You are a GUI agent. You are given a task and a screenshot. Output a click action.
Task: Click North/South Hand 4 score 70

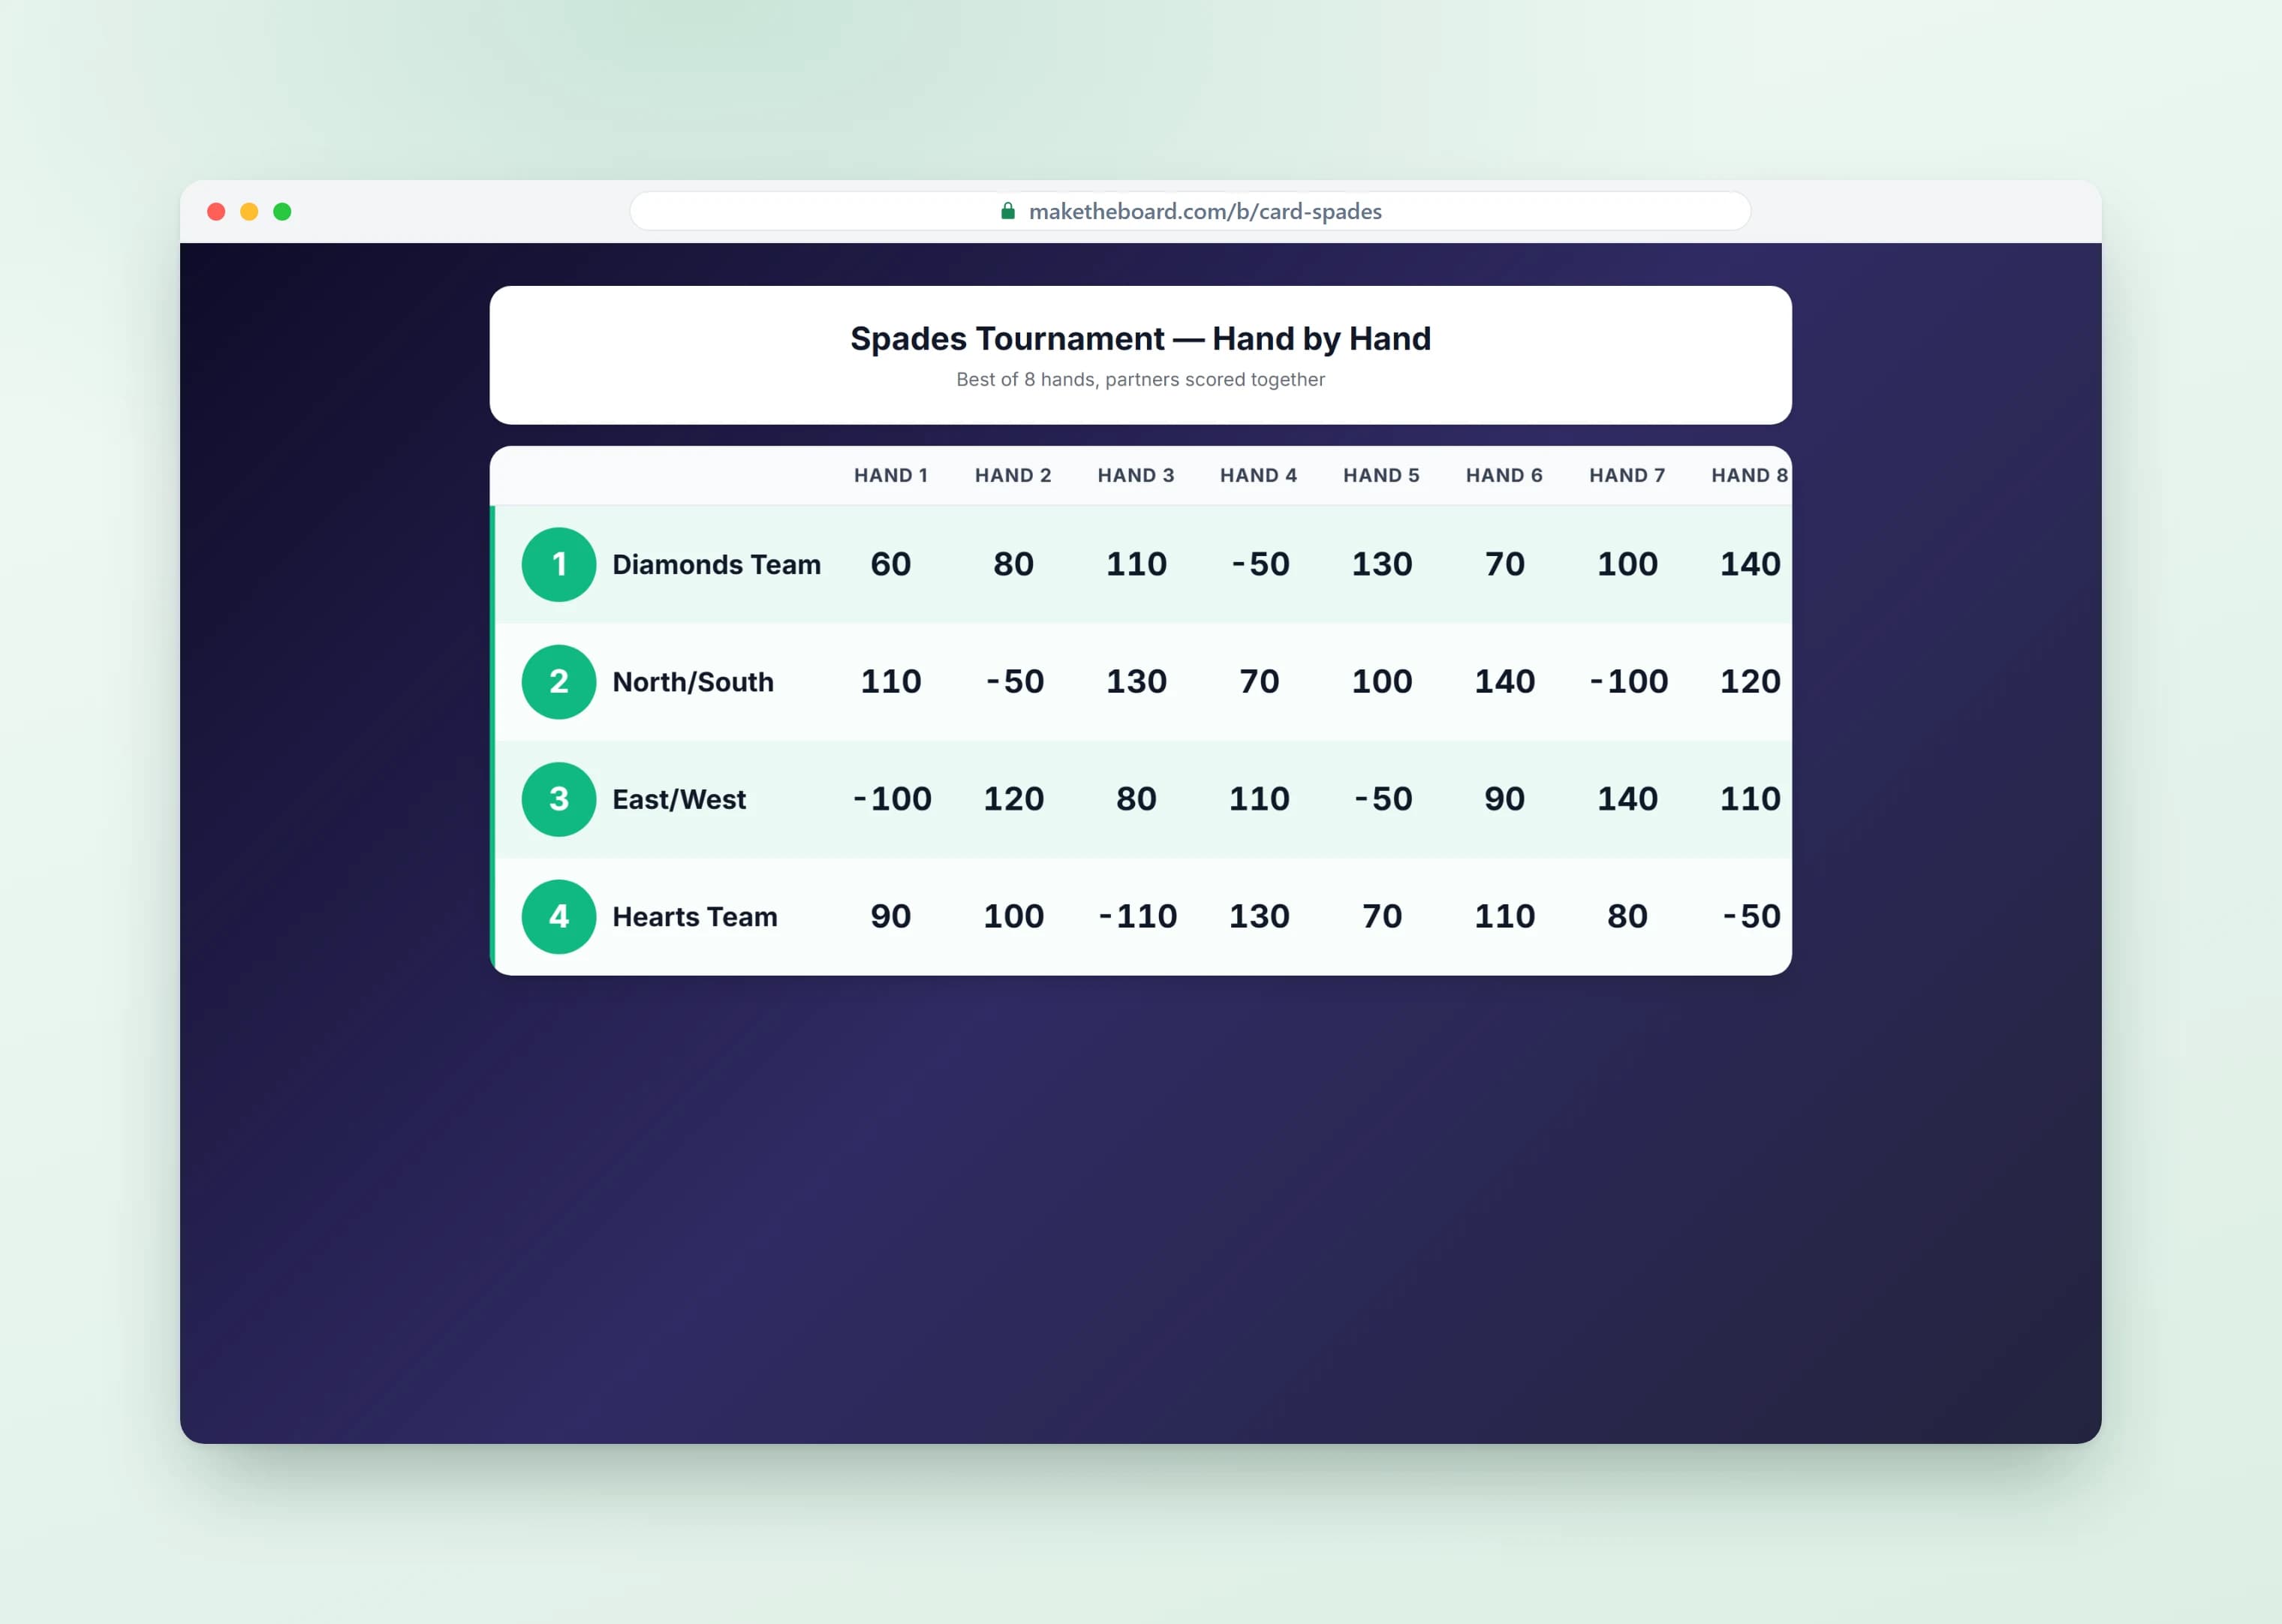coord(1259,682)
